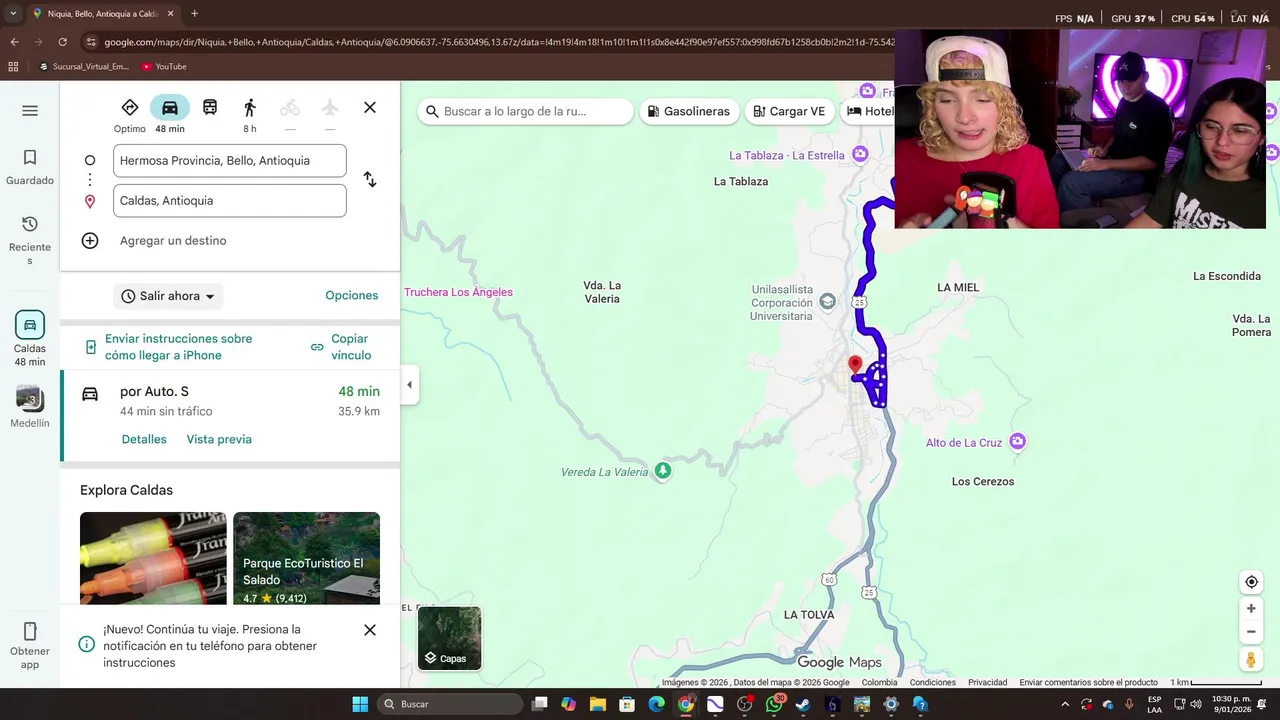
Task: Click the Agregar un destino plus icon
Action: coord(90,241)
